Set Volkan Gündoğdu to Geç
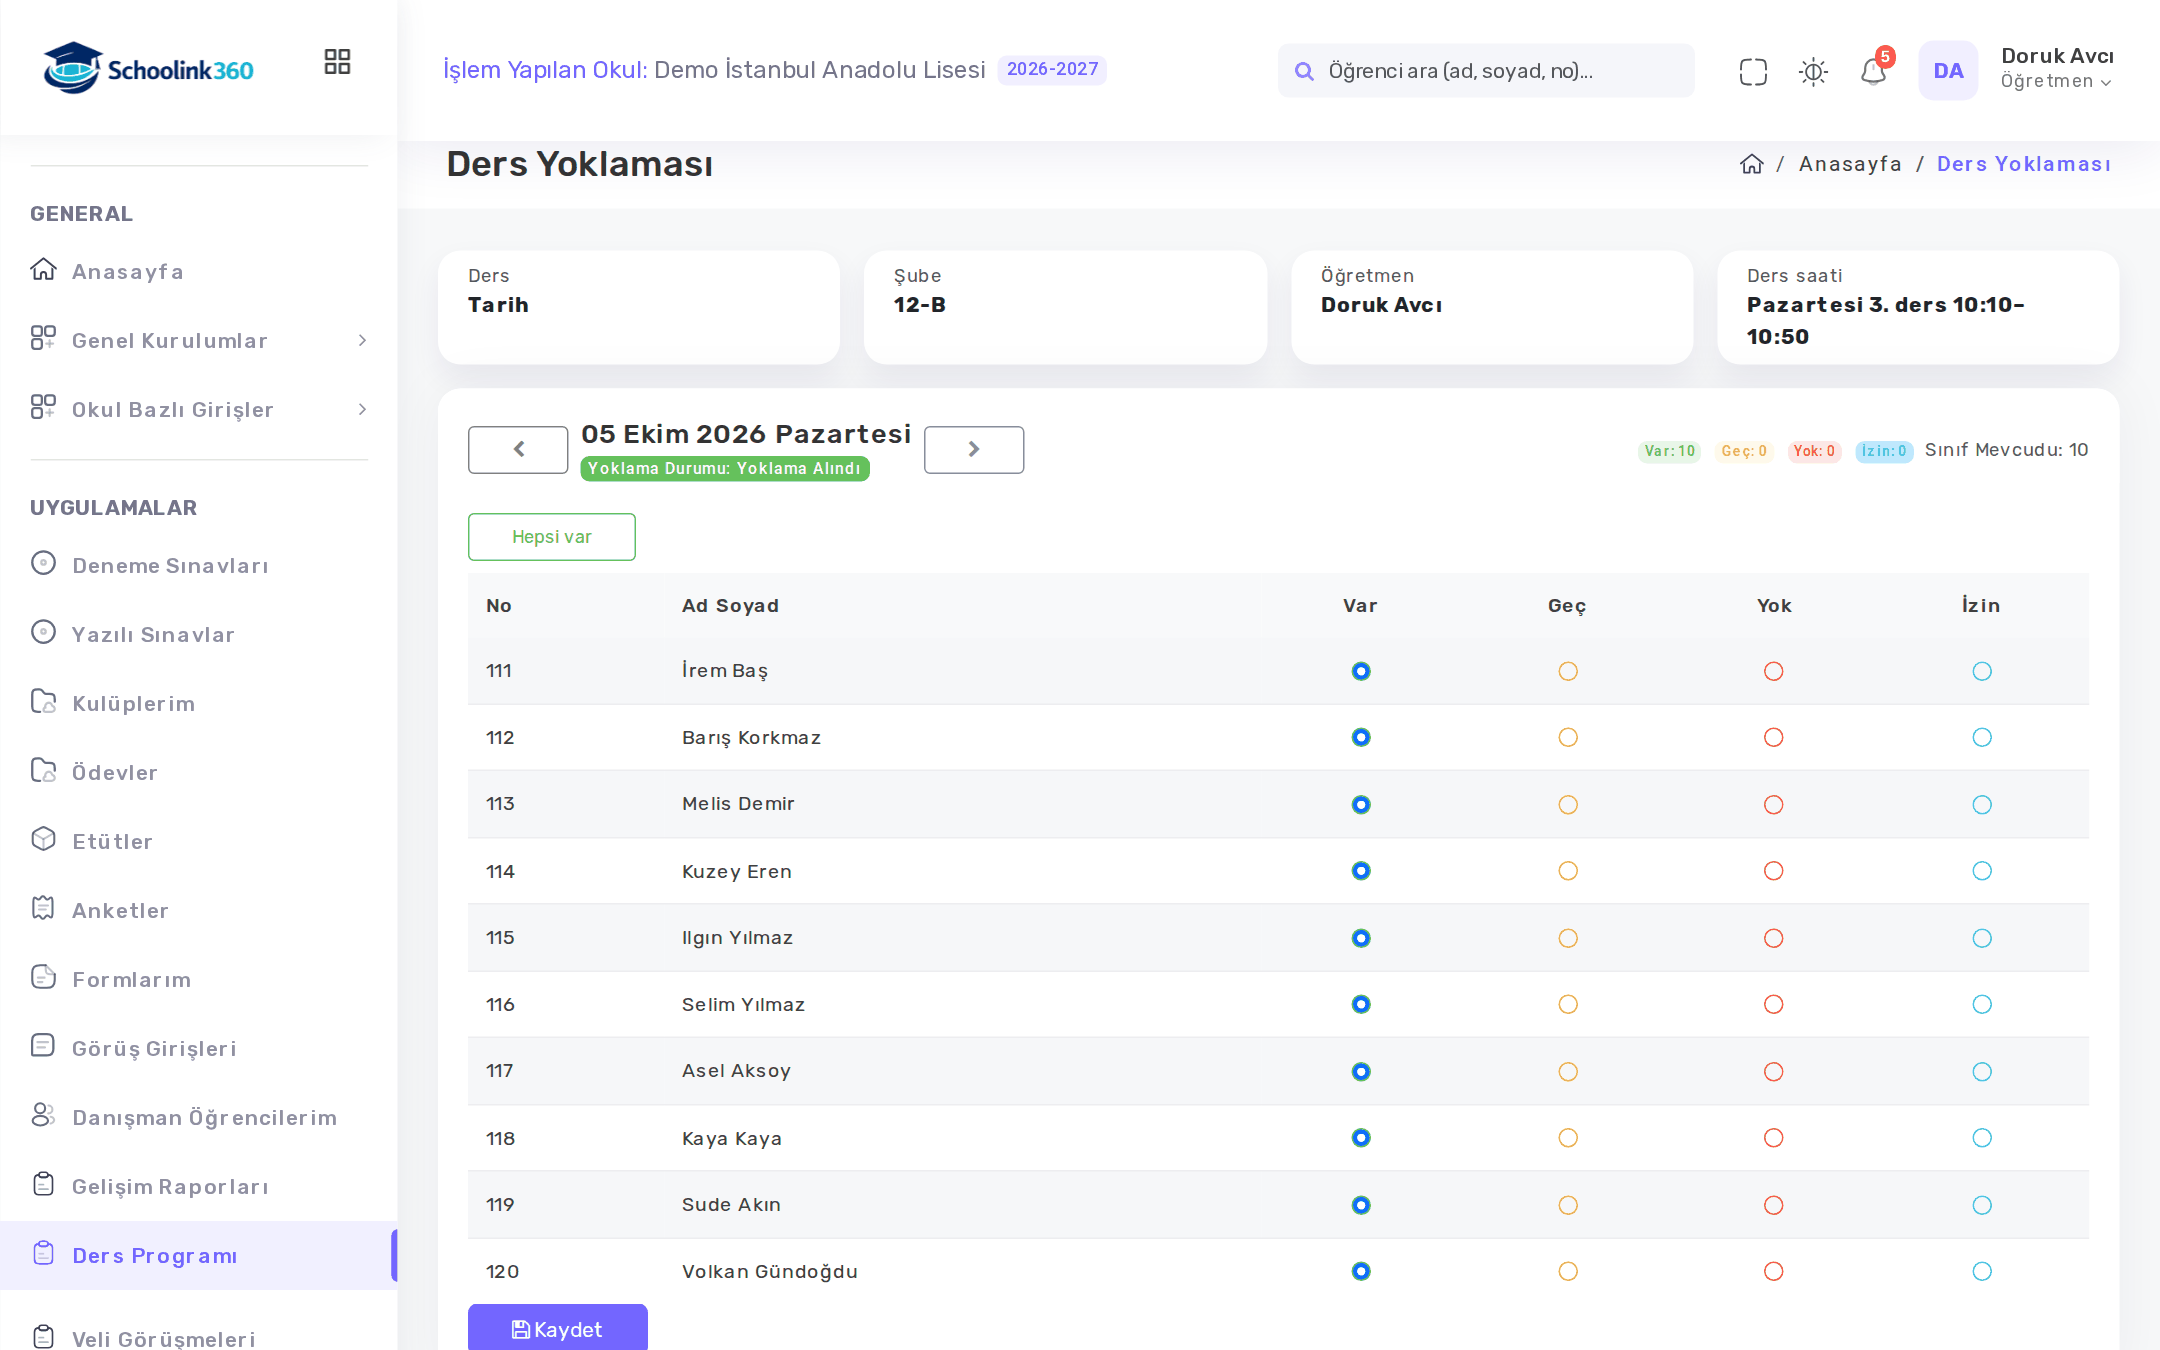The height and width of the screenshot is (1350, 2160). pos(1568,1271)
